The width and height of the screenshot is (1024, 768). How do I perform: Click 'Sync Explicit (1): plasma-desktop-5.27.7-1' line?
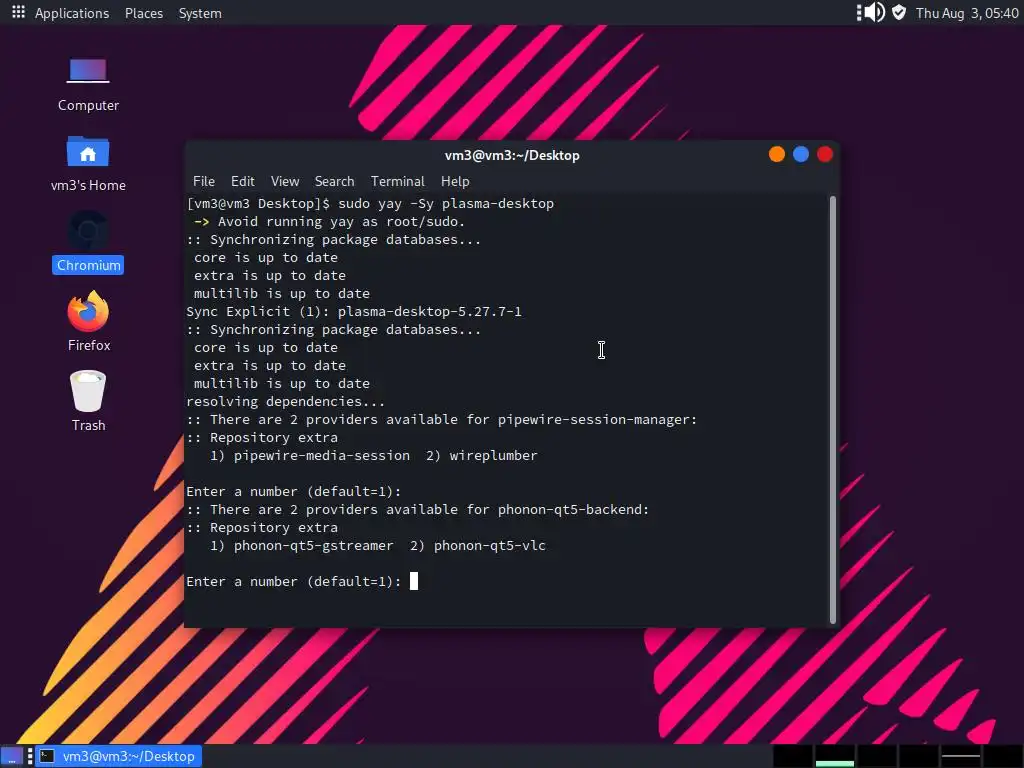(x=354, y=312)
